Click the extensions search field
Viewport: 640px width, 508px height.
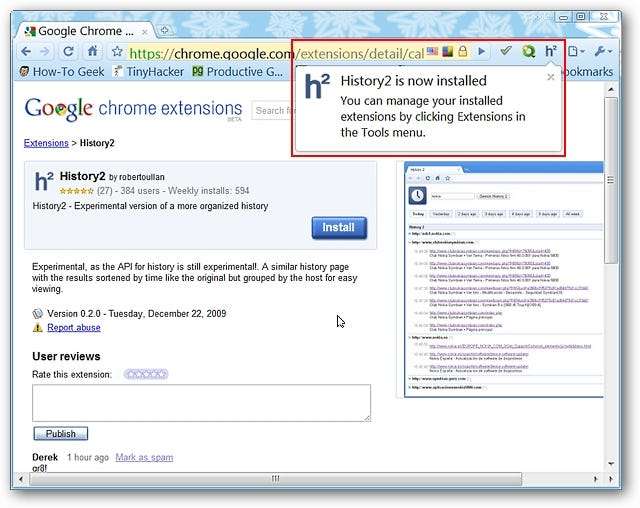(272, 110)
